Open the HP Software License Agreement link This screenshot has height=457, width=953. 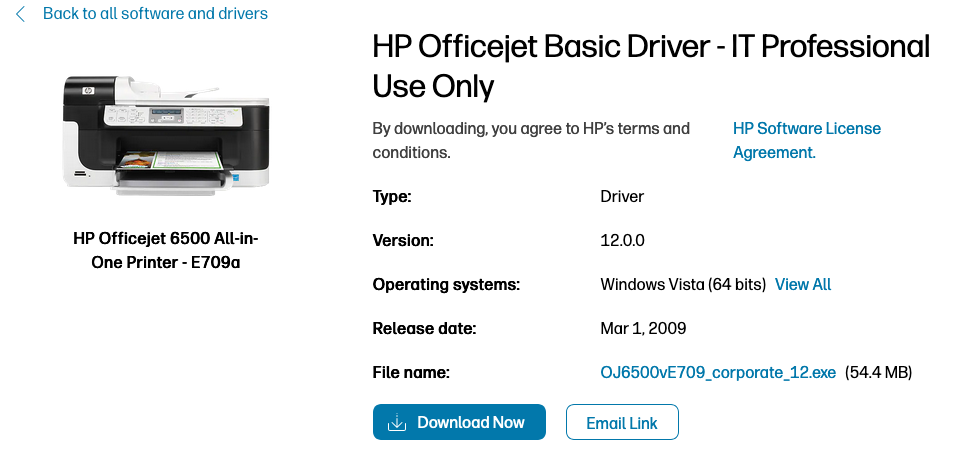tap(806, 141)
